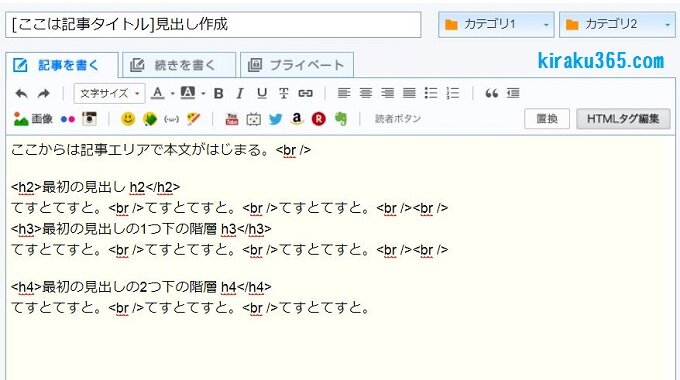The width and height of the screenshot is (680, 380).
Task: Open the background color dropdown arrow
Action: [203, 93]
